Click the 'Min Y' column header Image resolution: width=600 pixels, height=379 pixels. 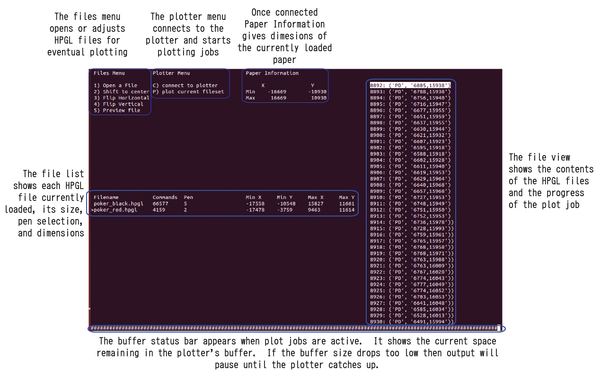(x=285, y=198)
